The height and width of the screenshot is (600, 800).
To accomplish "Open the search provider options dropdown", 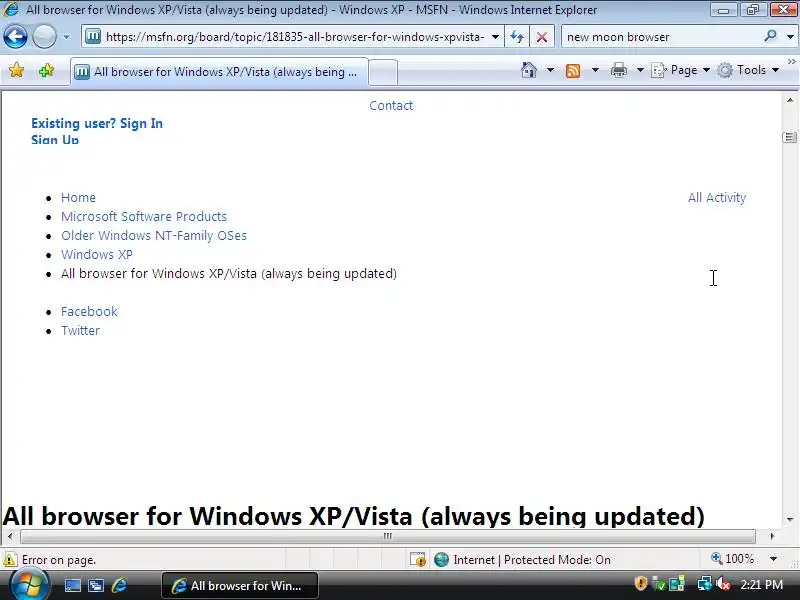I will click(x=790, y=37).
